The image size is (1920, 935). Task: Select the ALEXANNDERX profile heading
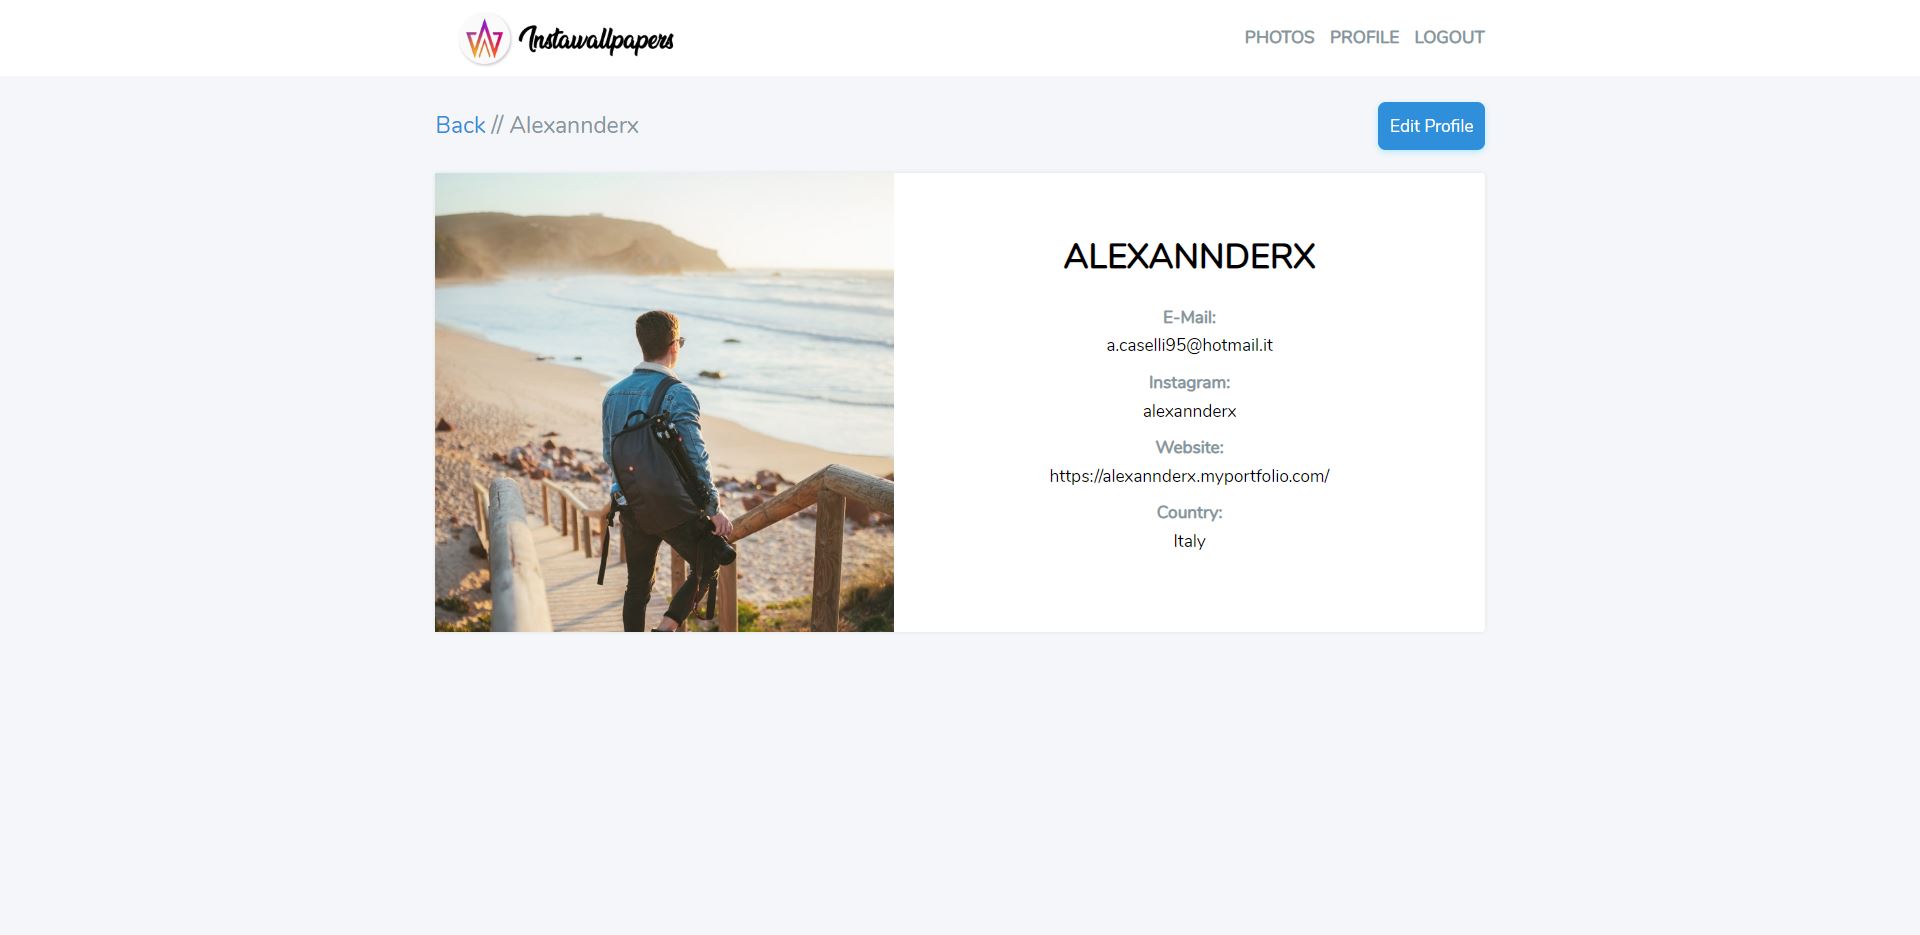point(1189,256)
